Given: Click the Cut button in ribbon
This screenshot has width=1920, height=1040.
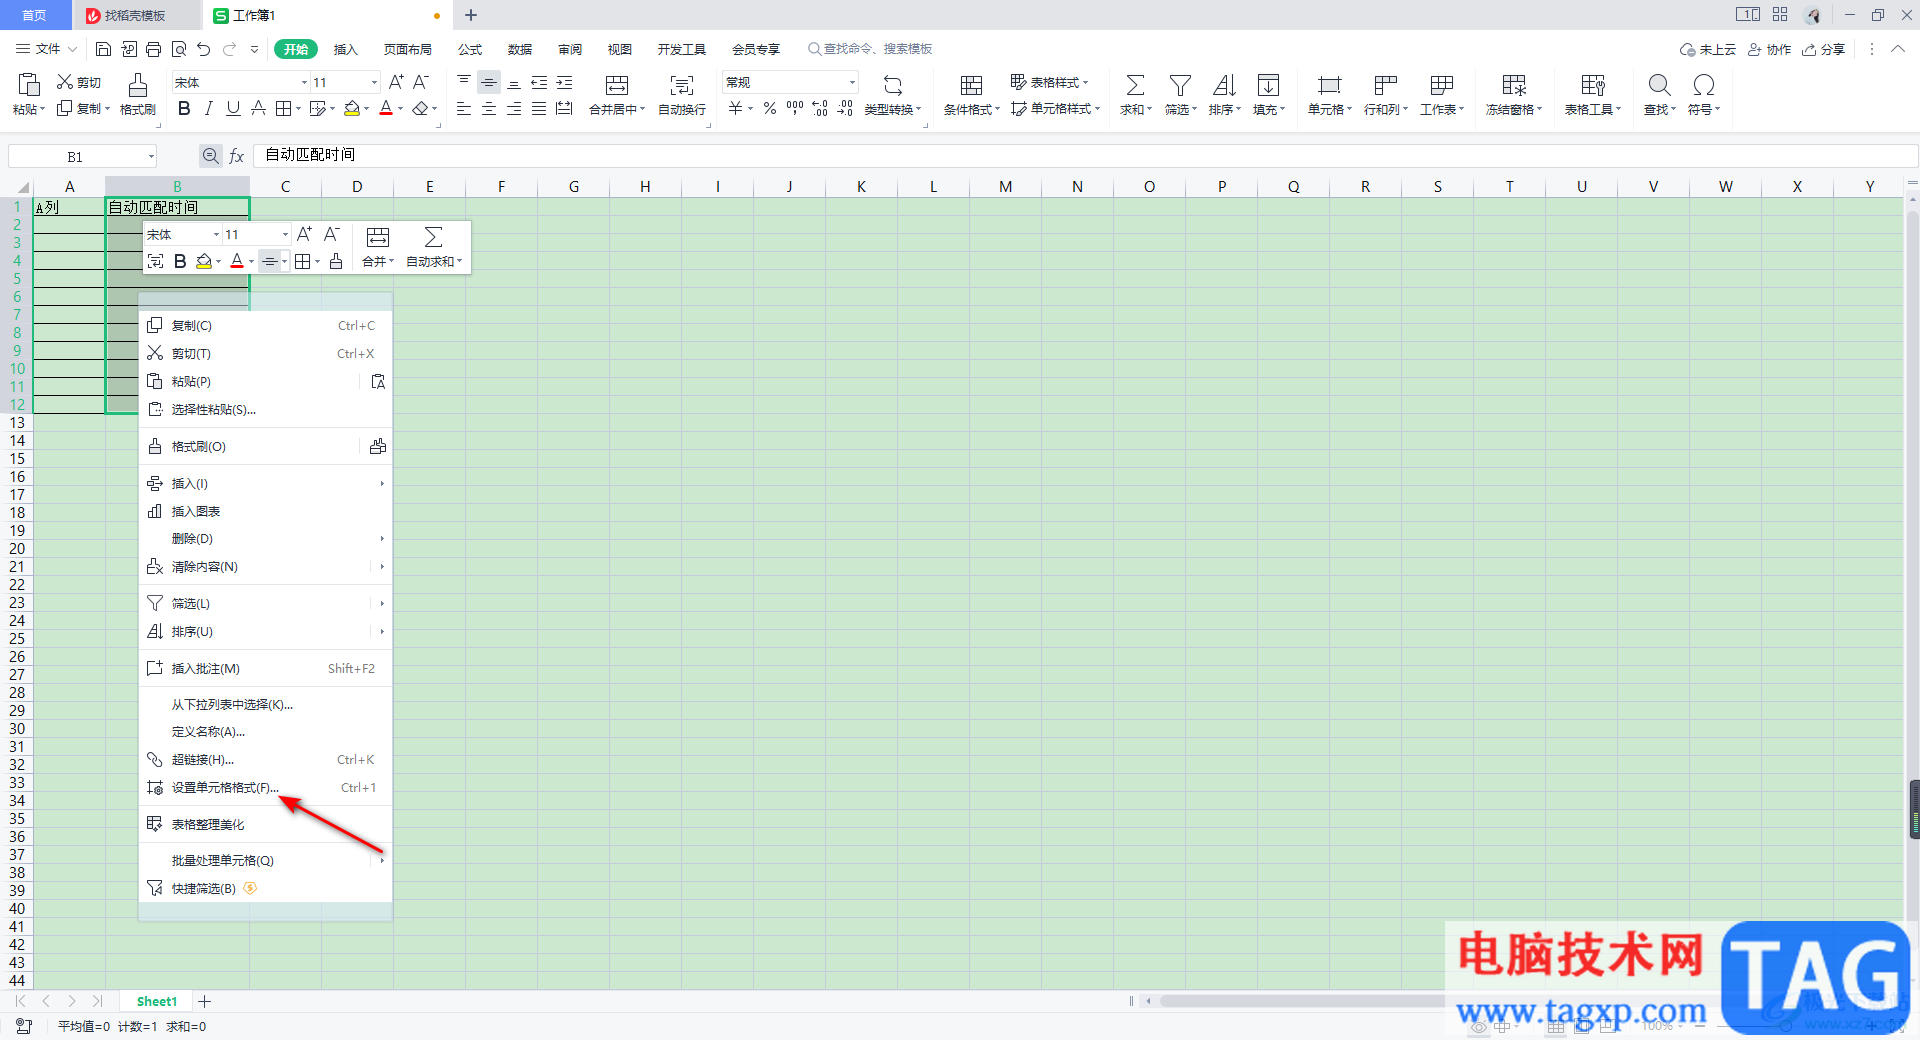Looking at the screenshot, I should pyautogui.click(x=79, y=82).
